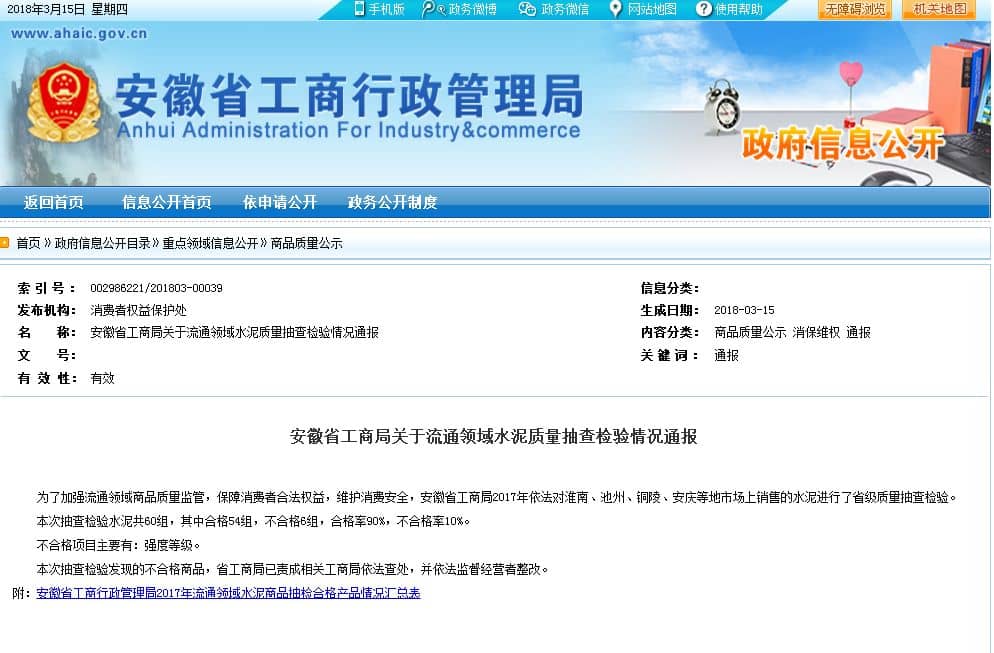Click the 重点领域信息公开 breadcrumb
The width and height of the screenshot is (994, 653).
210,243
